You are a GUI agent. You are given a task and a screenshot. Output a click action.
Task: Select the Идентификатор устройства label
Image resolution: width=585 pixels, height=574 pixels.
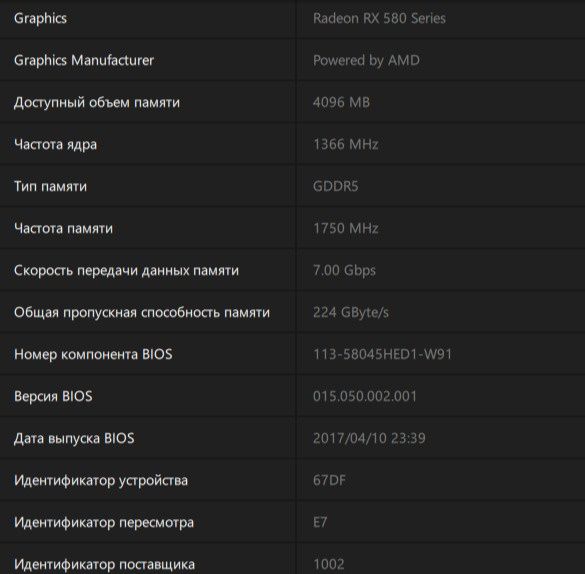101,481
